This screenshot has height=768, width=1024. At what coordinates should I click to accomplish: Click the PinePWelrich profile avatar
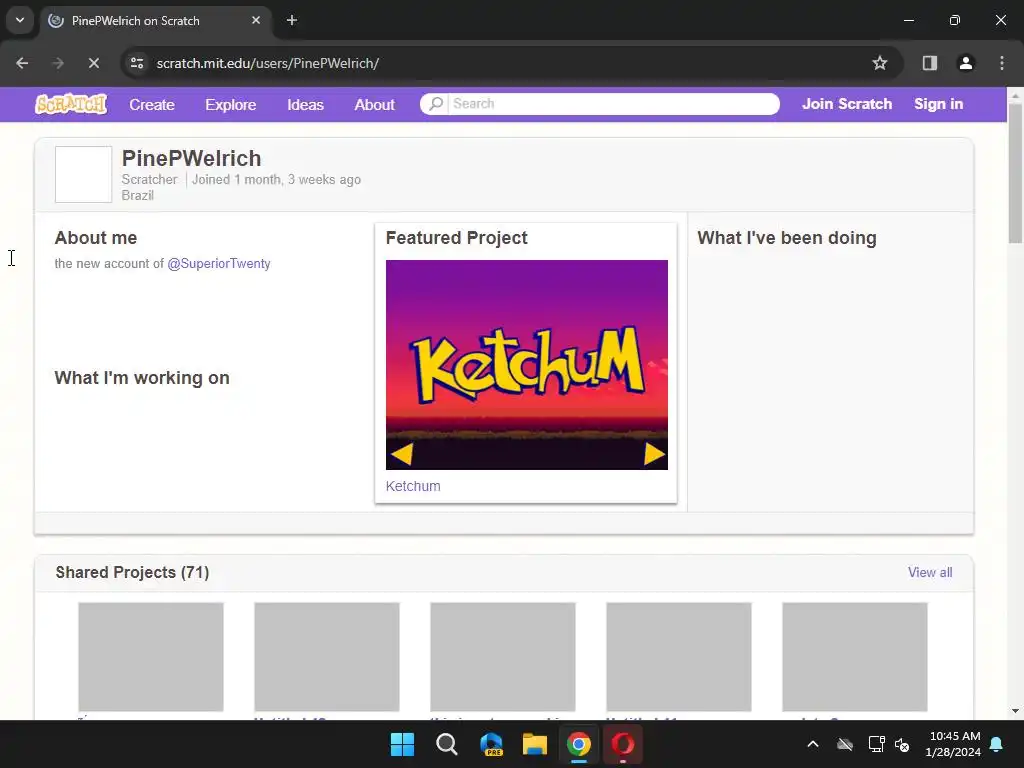pyautogui.click(x=84, y=174)
